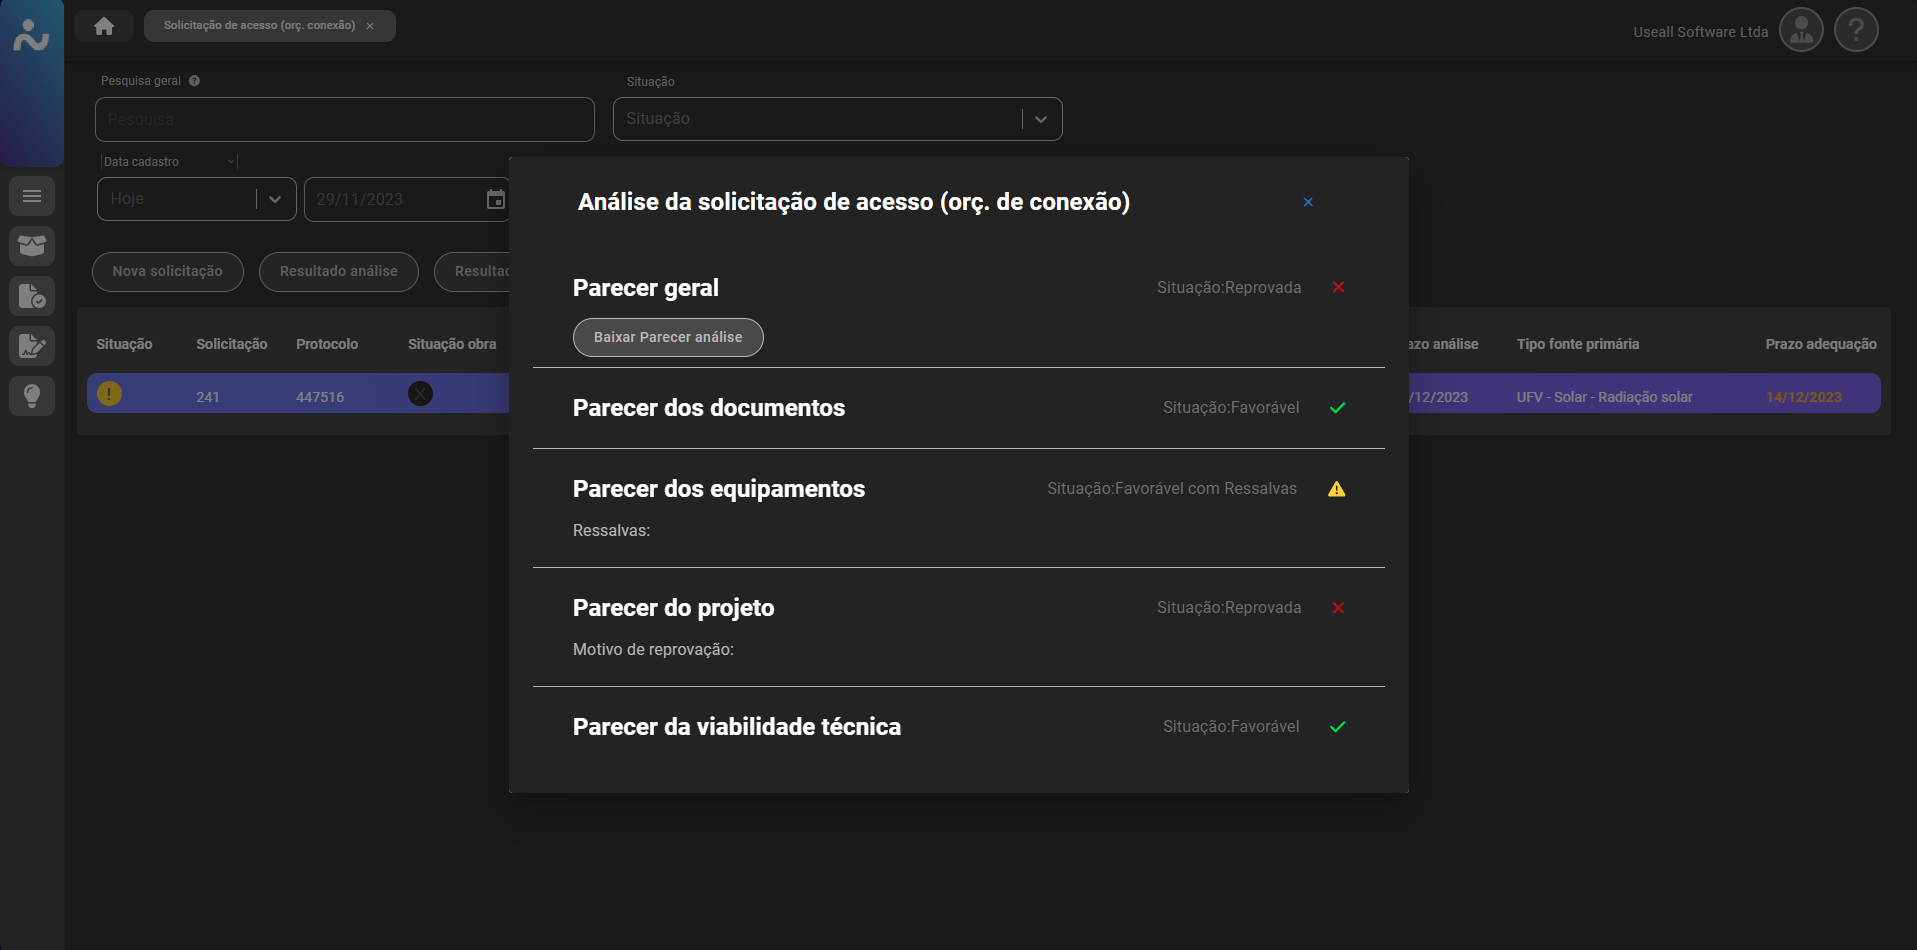Click the Nova solicitação button

167,272
